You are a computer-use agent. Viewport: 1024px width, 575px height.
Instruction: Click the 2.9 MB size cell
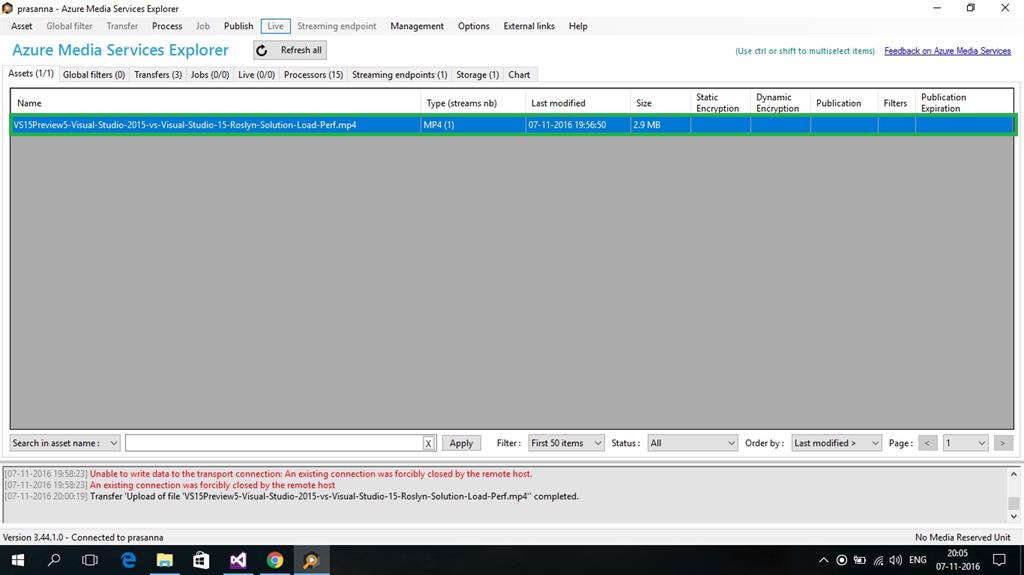tap(660, 125)
